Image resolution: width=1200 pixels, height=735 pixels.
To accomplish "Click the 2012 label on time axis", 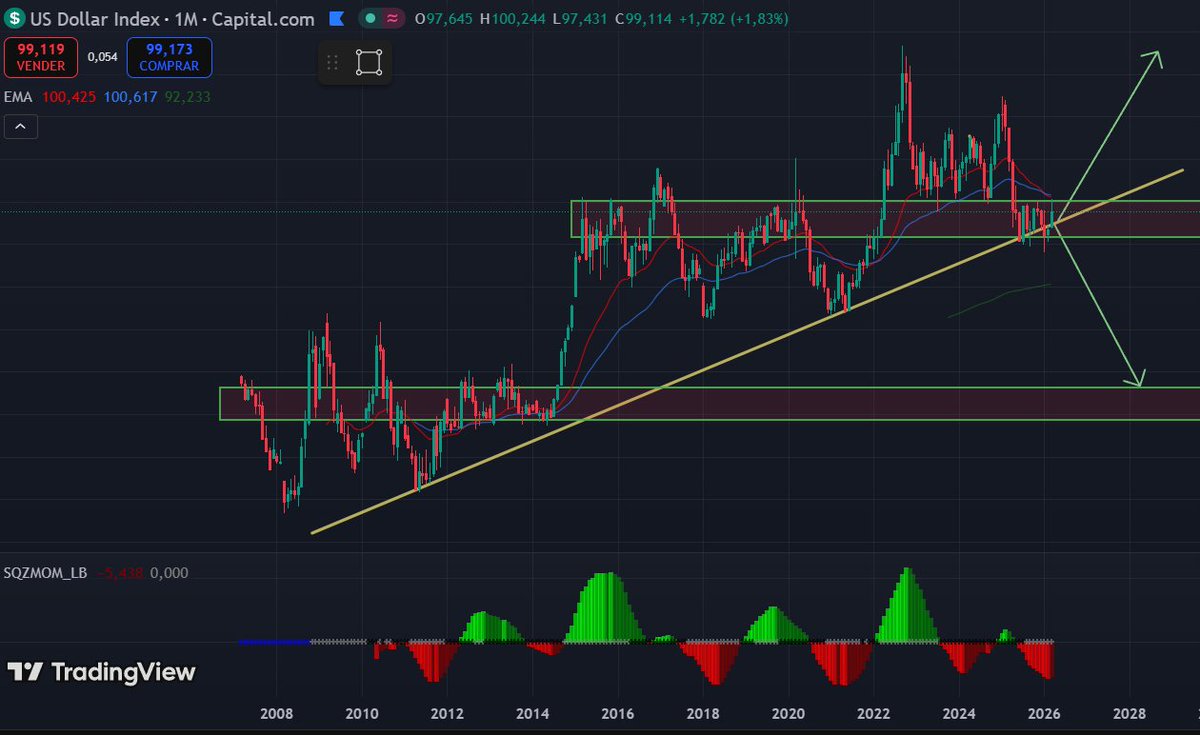I will coord(446,713).
